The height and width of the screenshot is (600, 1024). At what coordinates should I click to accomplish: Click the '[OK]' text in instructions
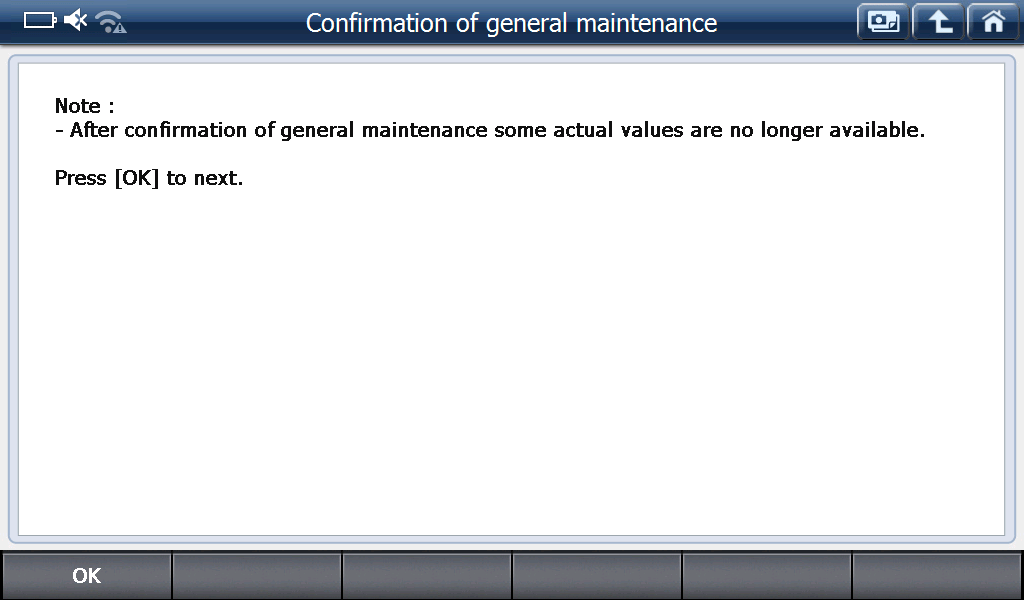pos(137,179)
